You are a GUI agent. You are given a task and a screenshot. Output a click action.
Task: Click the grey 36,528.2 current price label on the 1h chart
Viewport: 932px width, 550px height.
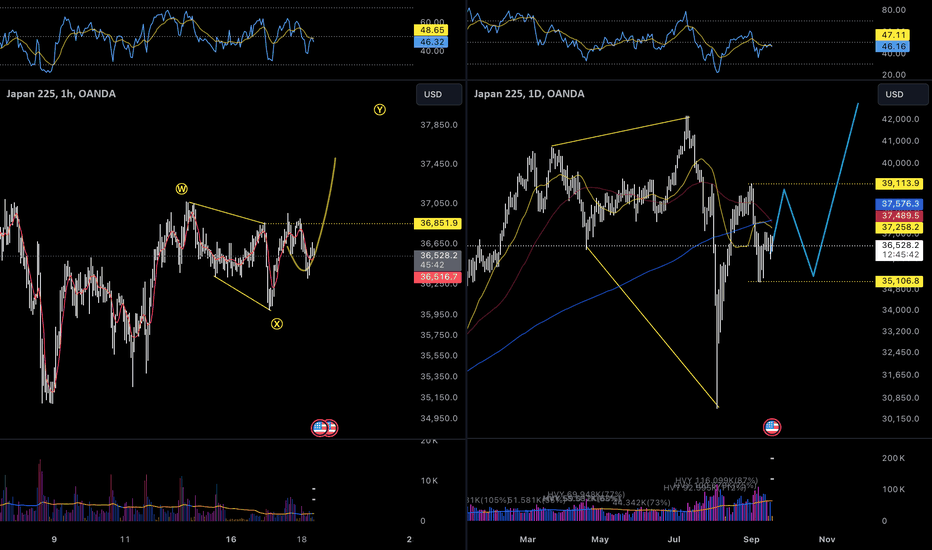coord(438,260)
